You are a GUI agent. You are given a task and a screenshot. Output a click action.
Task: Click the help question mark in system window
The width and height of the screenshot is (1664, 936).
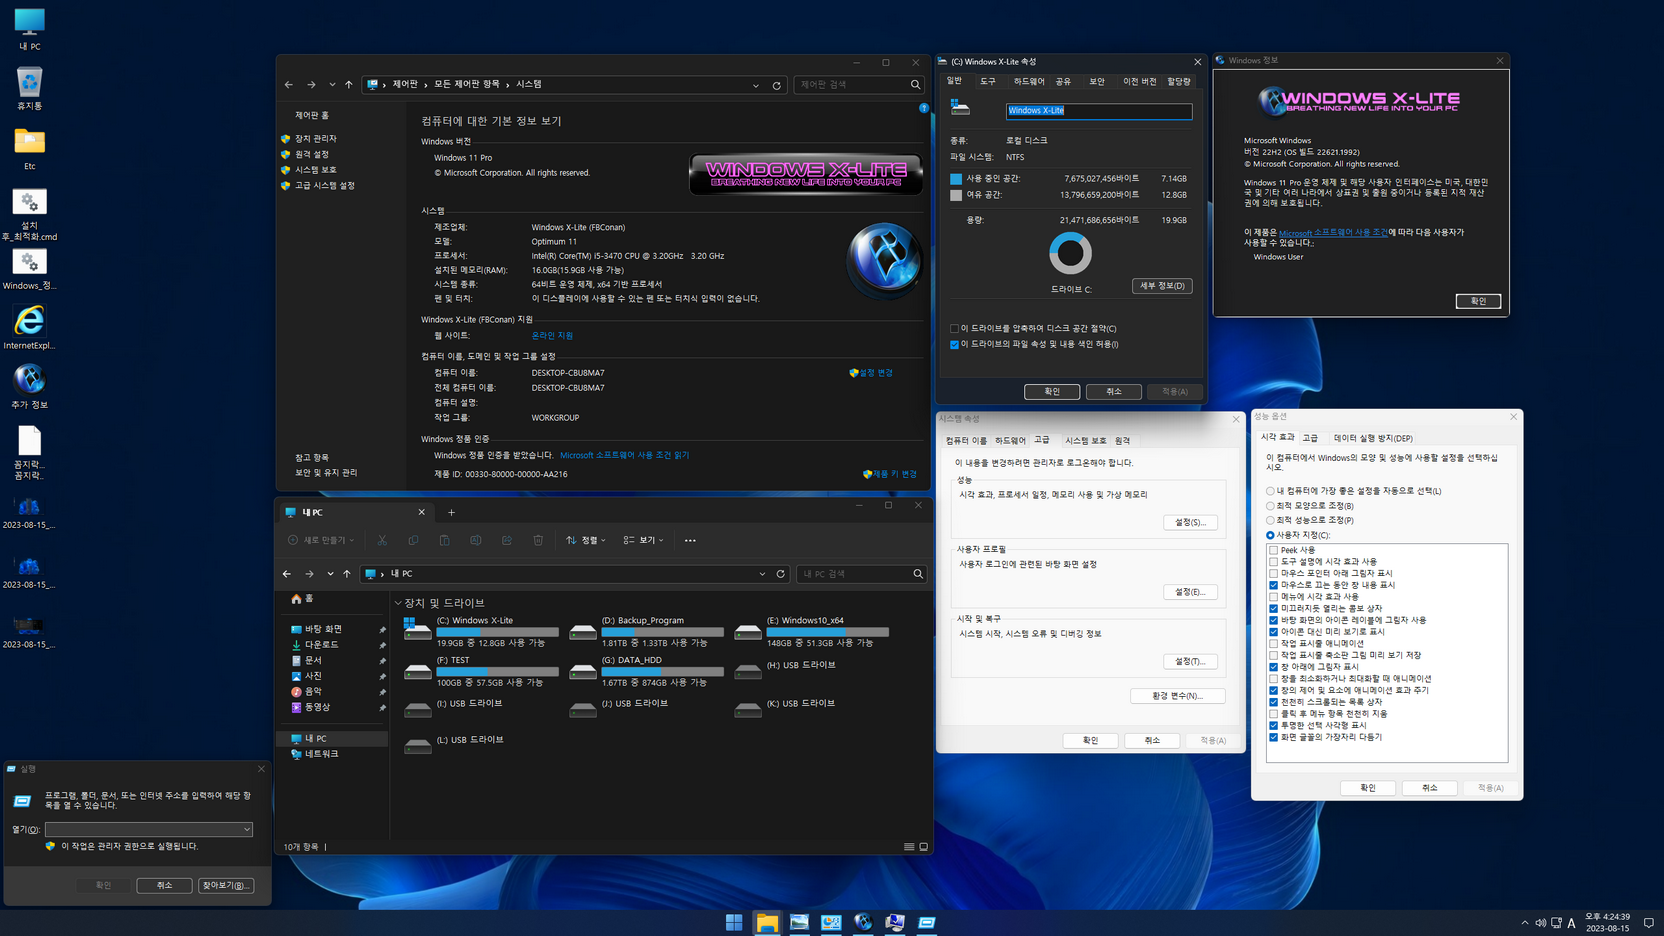[924, 108]
